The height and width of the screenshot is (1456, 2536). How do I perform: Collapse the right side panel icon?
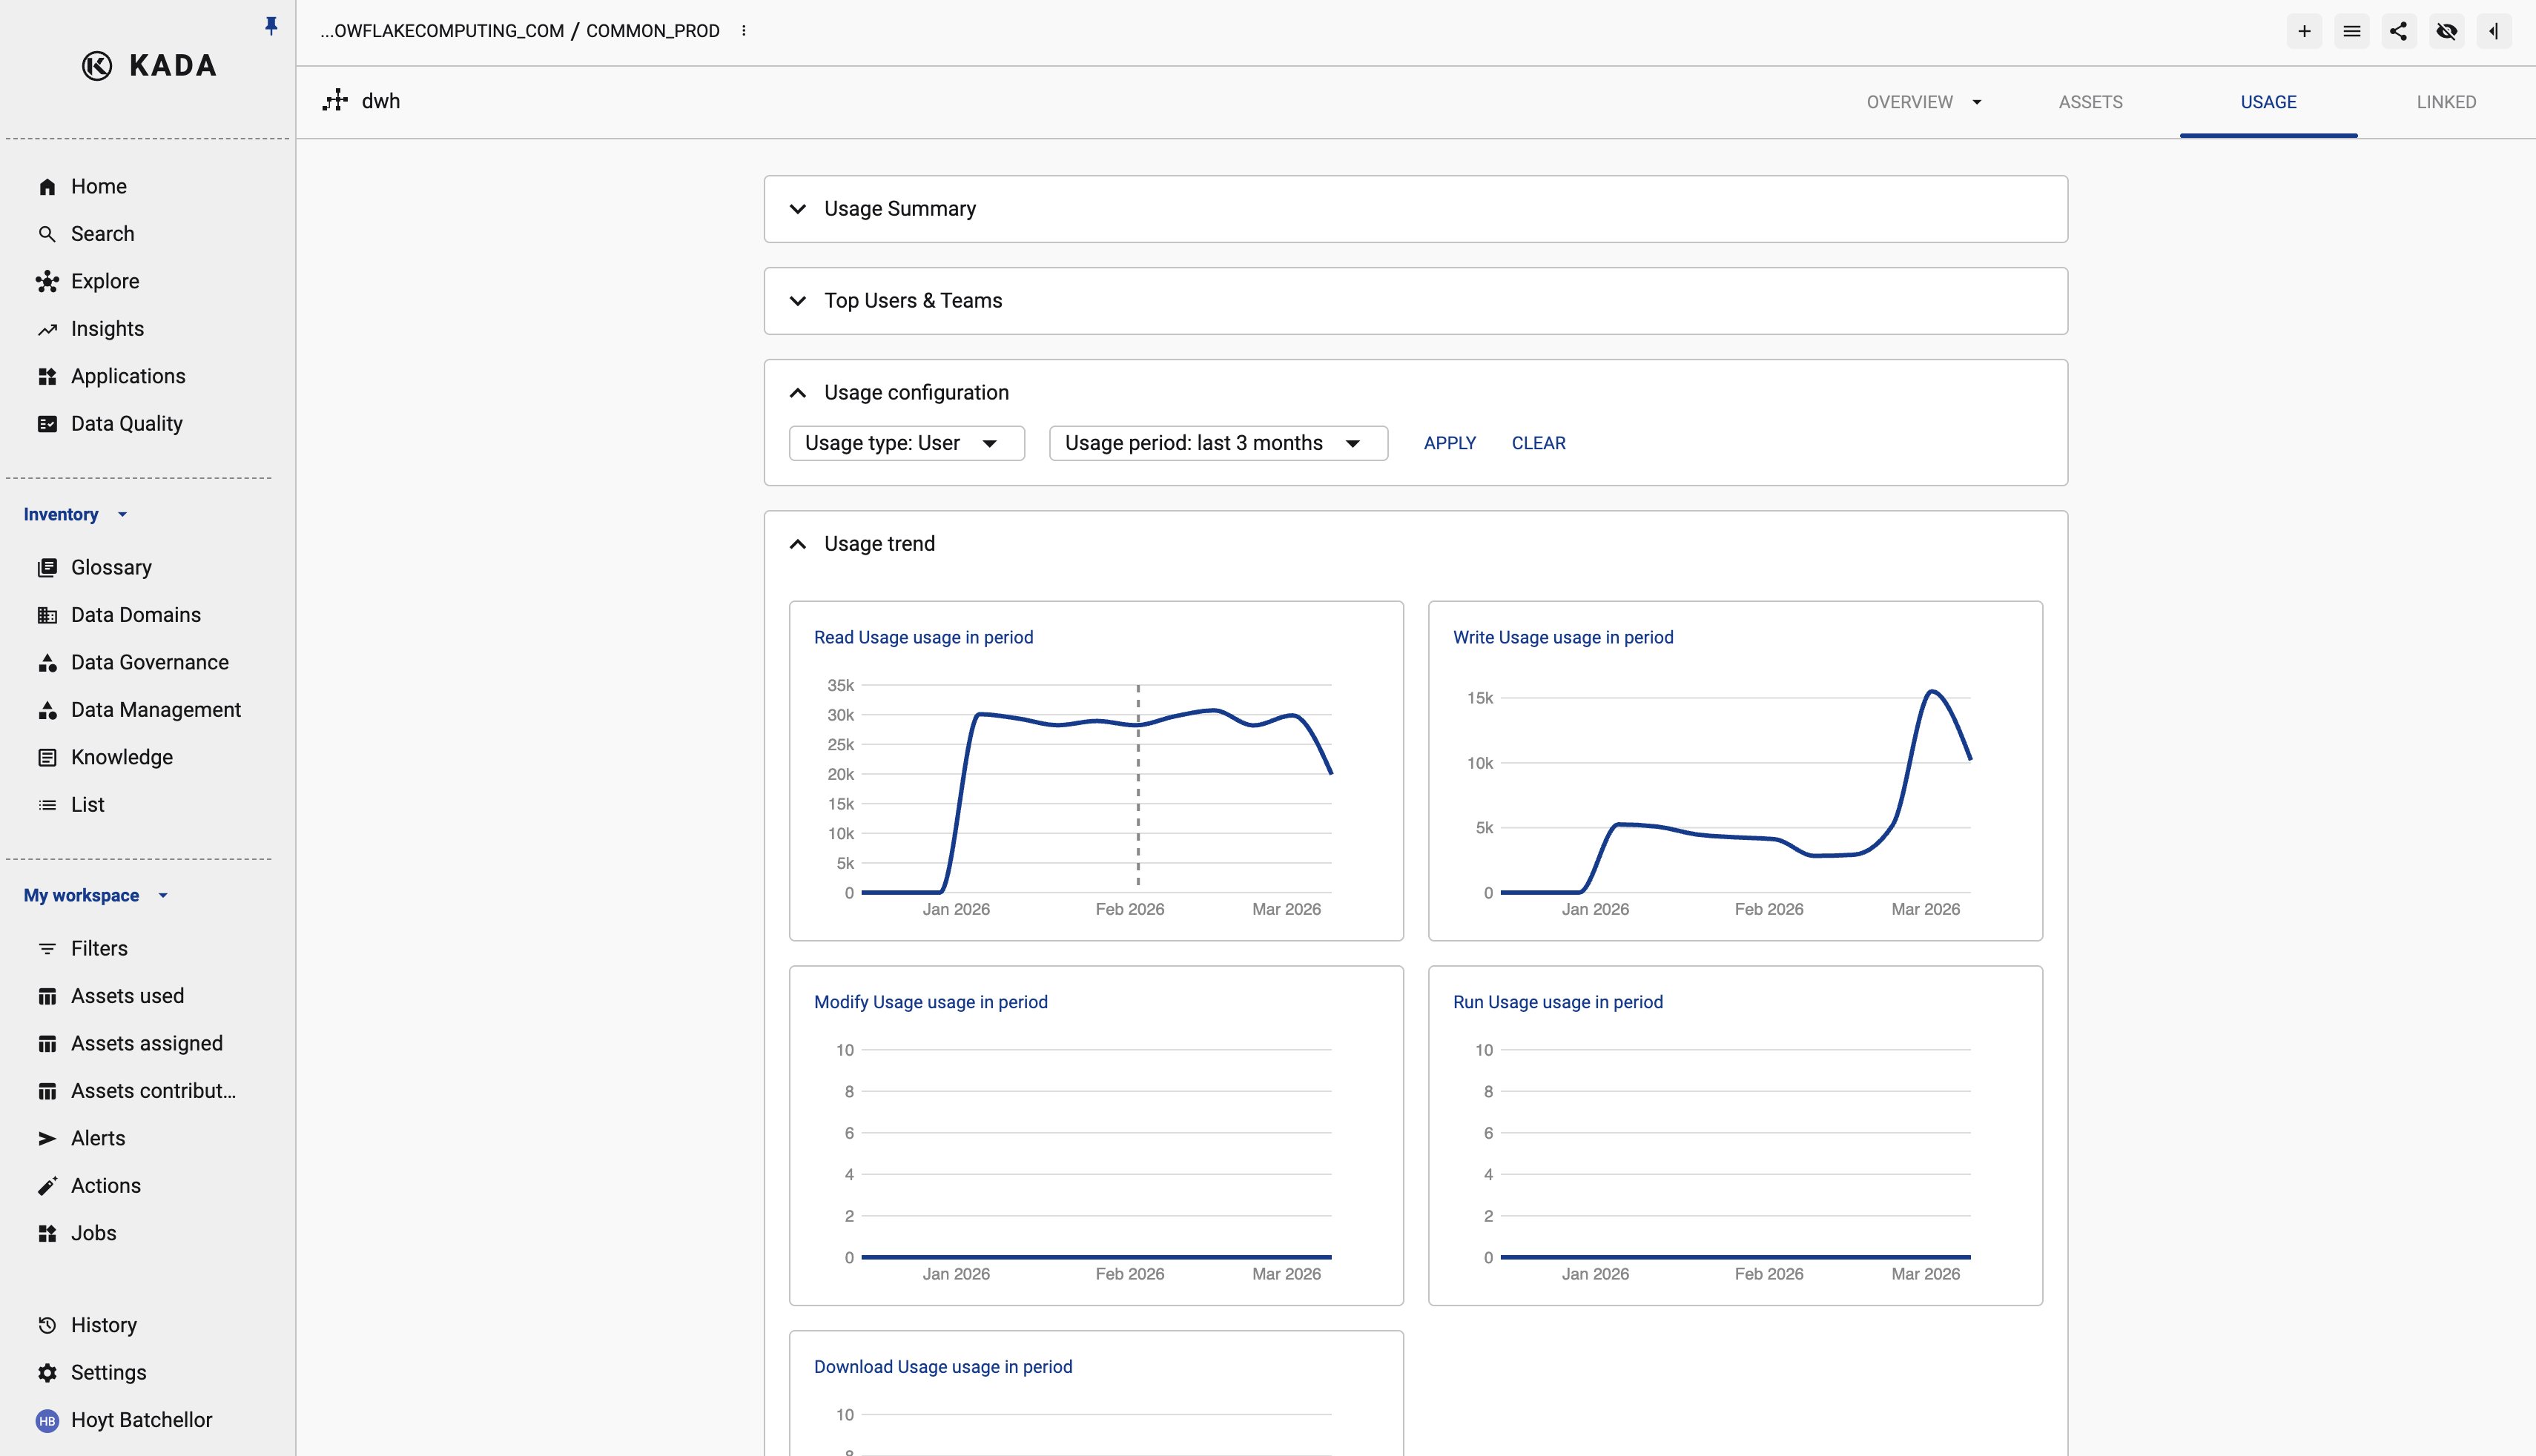2493,31
